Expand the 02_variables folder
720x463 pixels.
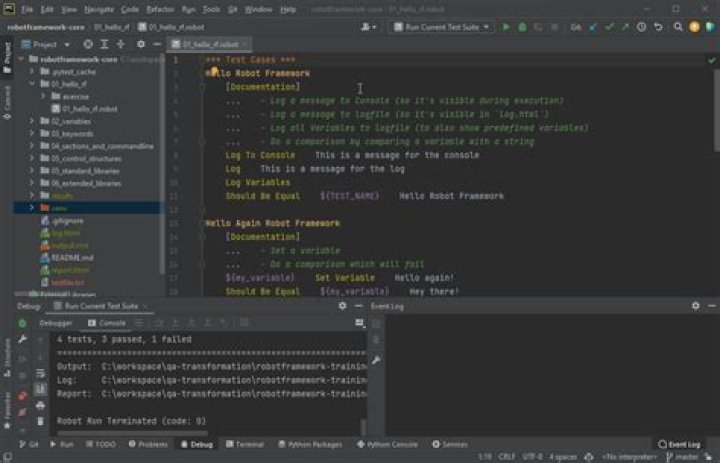32,121
